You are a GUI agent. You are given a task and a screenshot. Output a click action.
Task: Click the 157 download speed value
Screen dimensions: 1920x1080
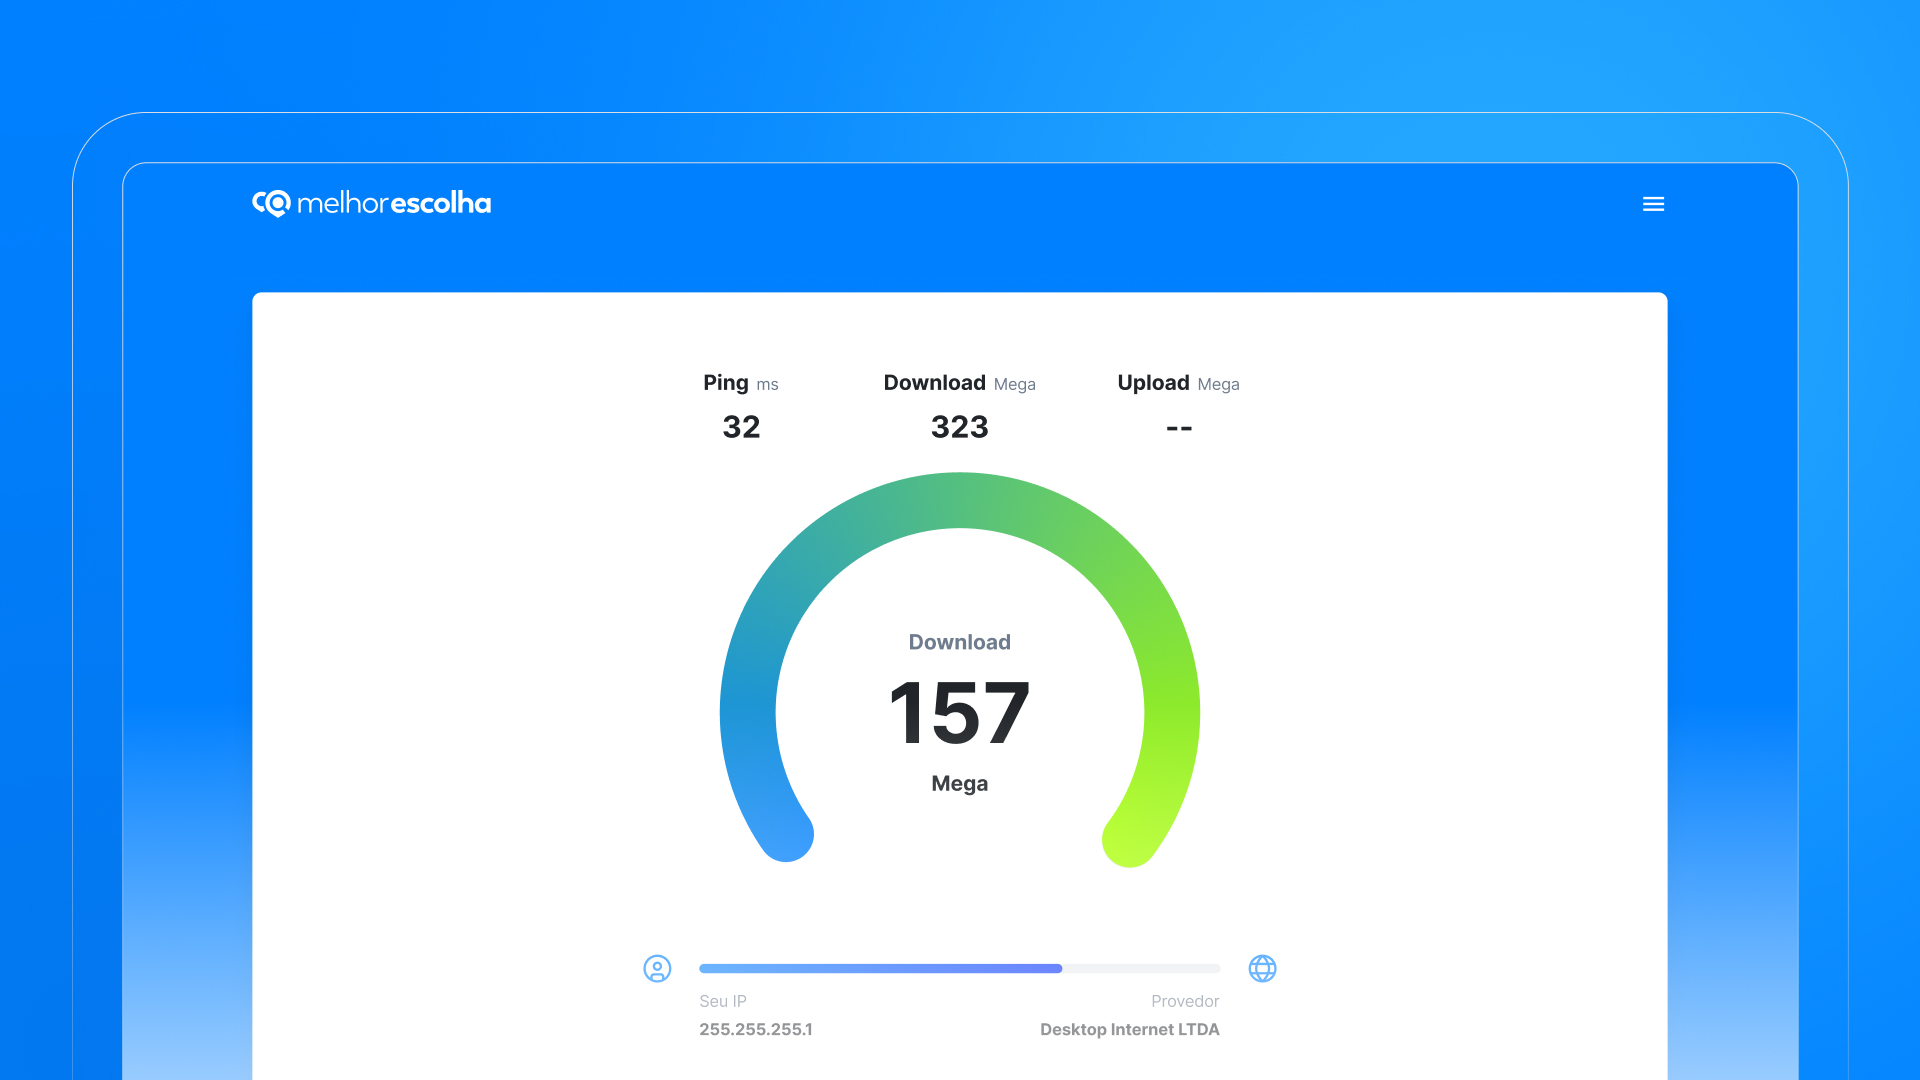(x=959, y=712)
